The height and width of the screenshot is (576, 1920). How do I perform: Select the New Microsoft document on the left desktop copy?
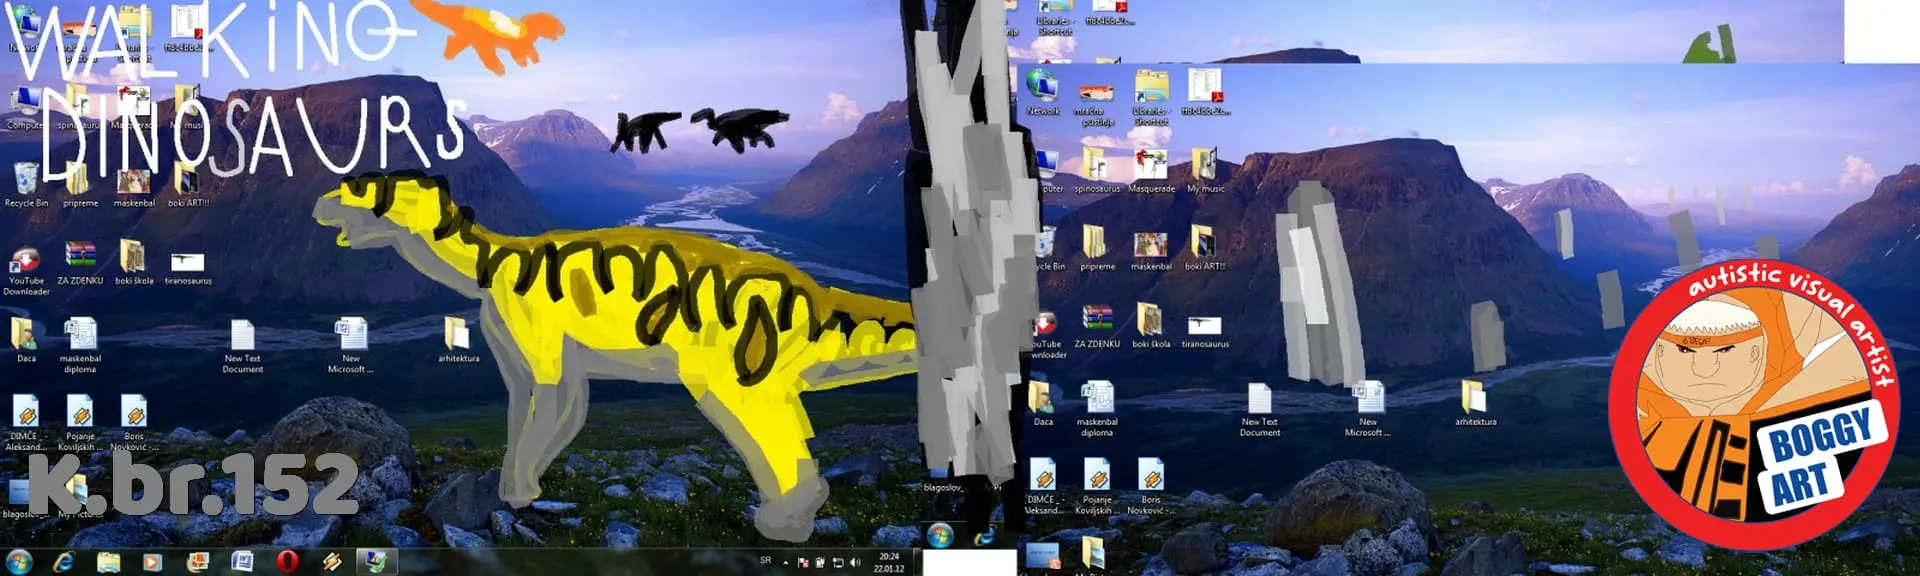(351, 346)
